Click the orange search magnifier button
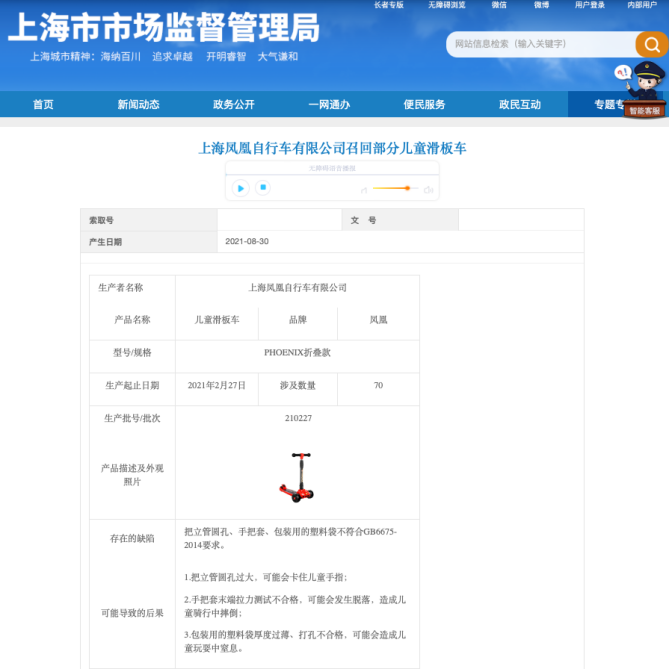This screenshot has width=669, height=669. coord(651,44)
